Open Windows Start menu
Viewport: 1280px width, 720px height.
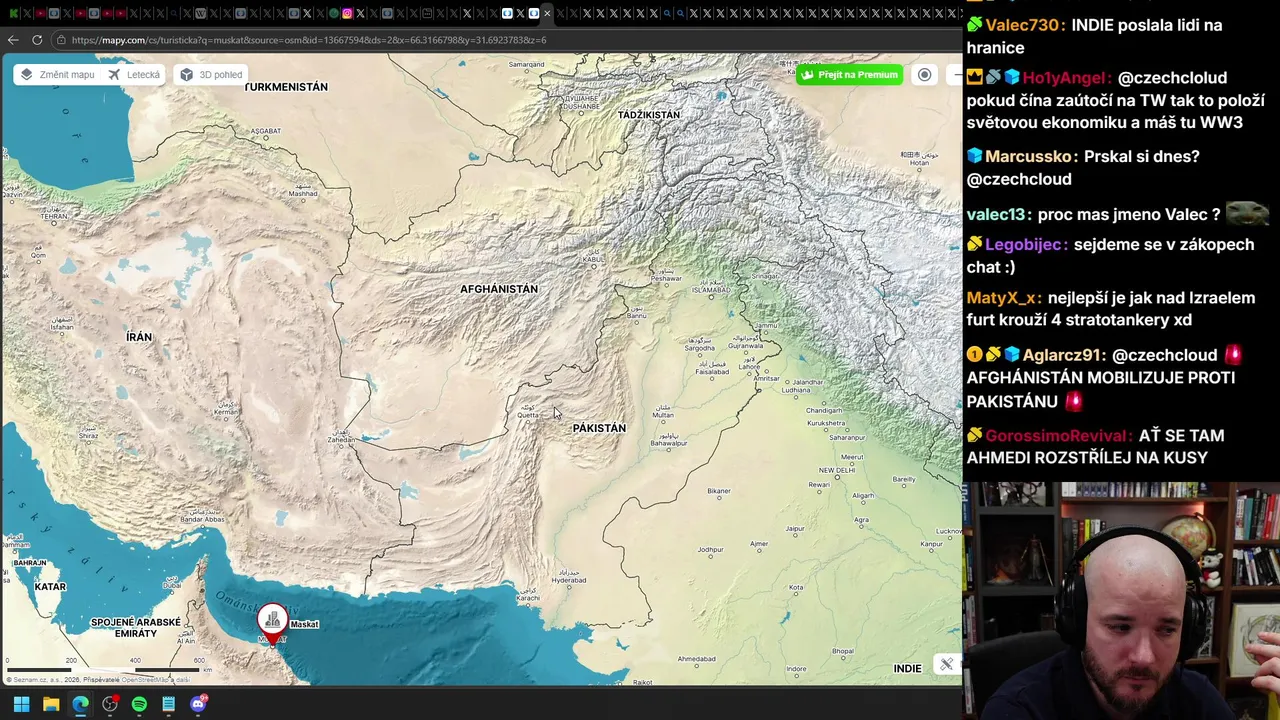[x=21, y=704]
